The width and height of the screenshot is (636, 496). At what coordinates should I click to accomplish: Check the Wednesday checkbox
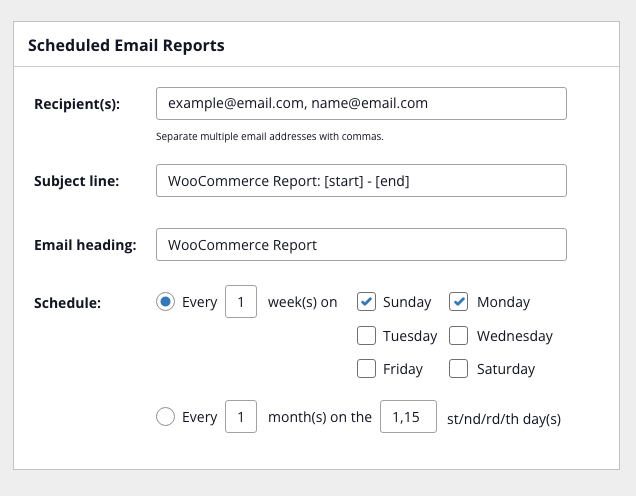pyautogui.click(x=459, y=336)
